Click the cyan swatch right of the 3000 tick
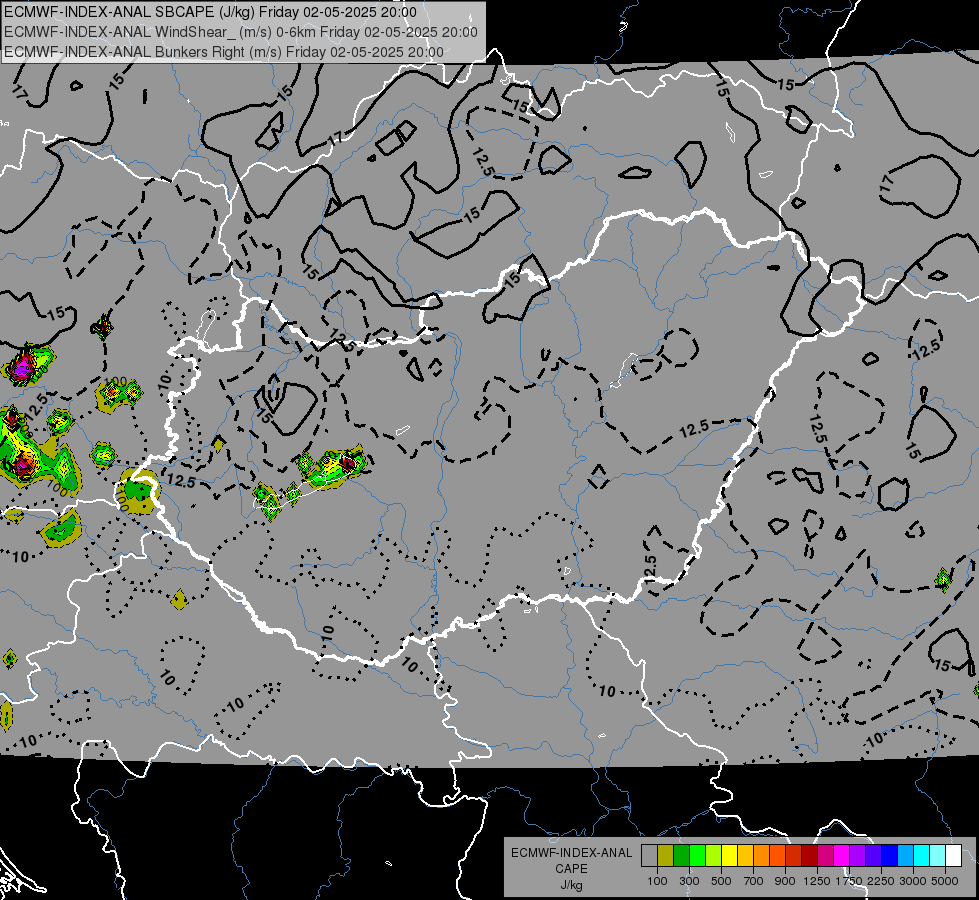This screenshot has width=979, height=900. point(922,855)
